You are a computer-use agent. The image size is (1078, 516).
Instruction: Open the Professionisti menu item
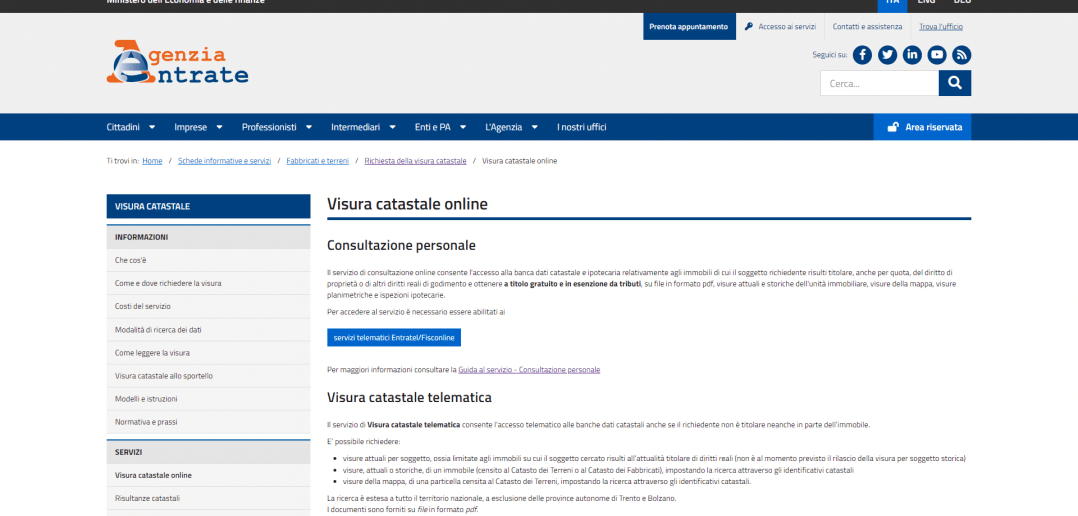point(269,127)
